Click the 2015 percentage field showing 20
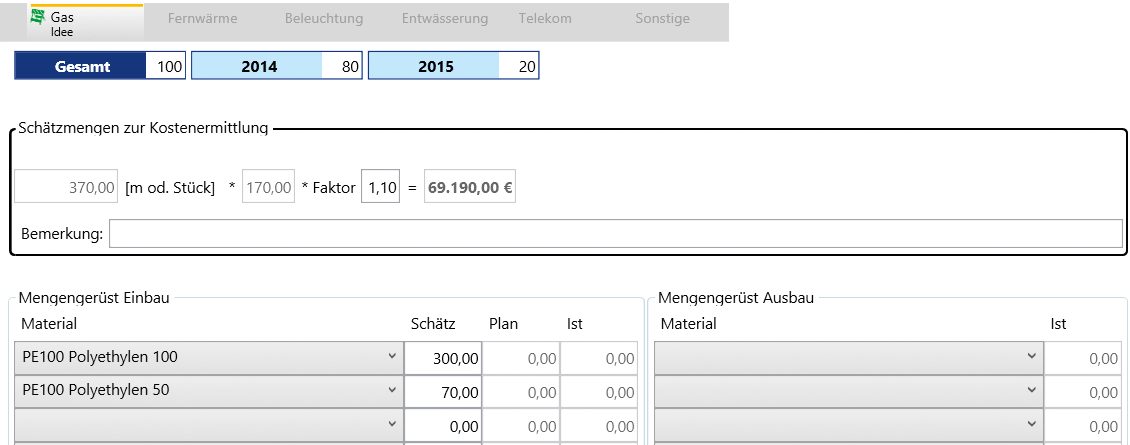This screenshot has height=445, width=1130. (519, 67)
